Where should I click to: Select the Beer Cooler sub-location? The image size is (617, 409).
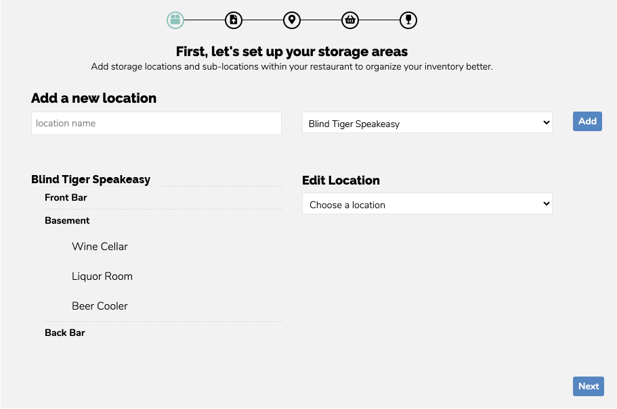click(x=100, y=307)
